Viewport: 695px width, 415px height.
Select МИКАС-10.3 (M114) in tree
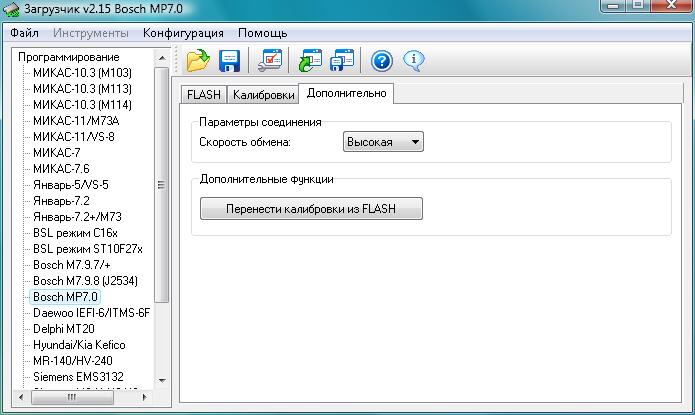click(x=82, y=105)
